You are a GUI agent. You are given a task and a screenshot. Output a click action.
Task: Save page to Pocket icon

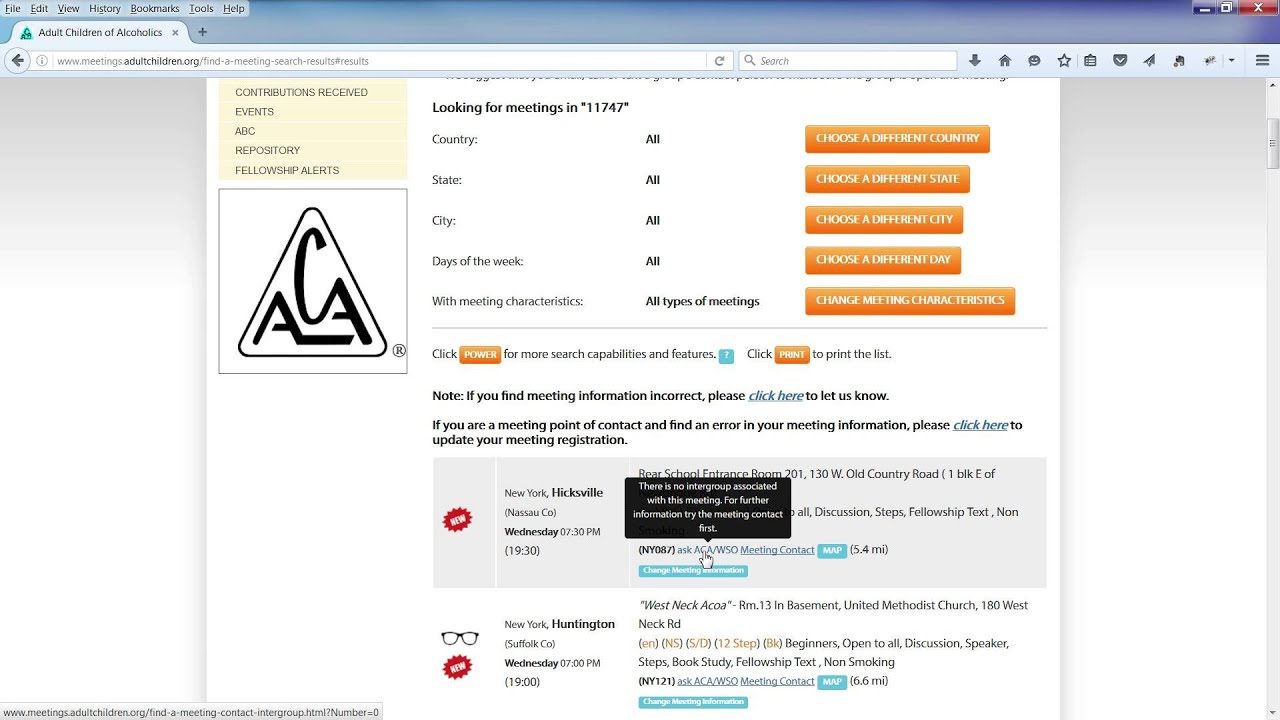1120,61
